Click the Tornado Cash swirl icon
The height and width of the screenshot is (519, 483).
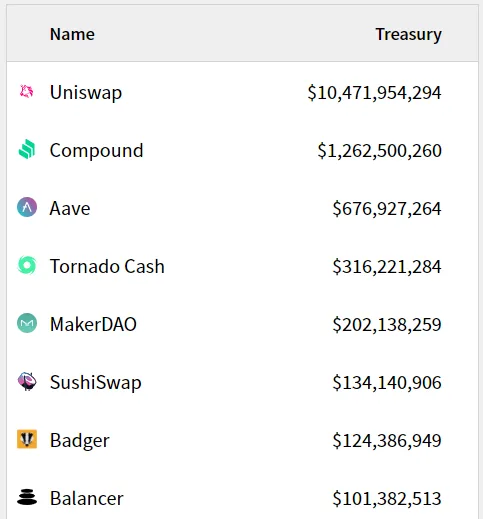point(27,265)
